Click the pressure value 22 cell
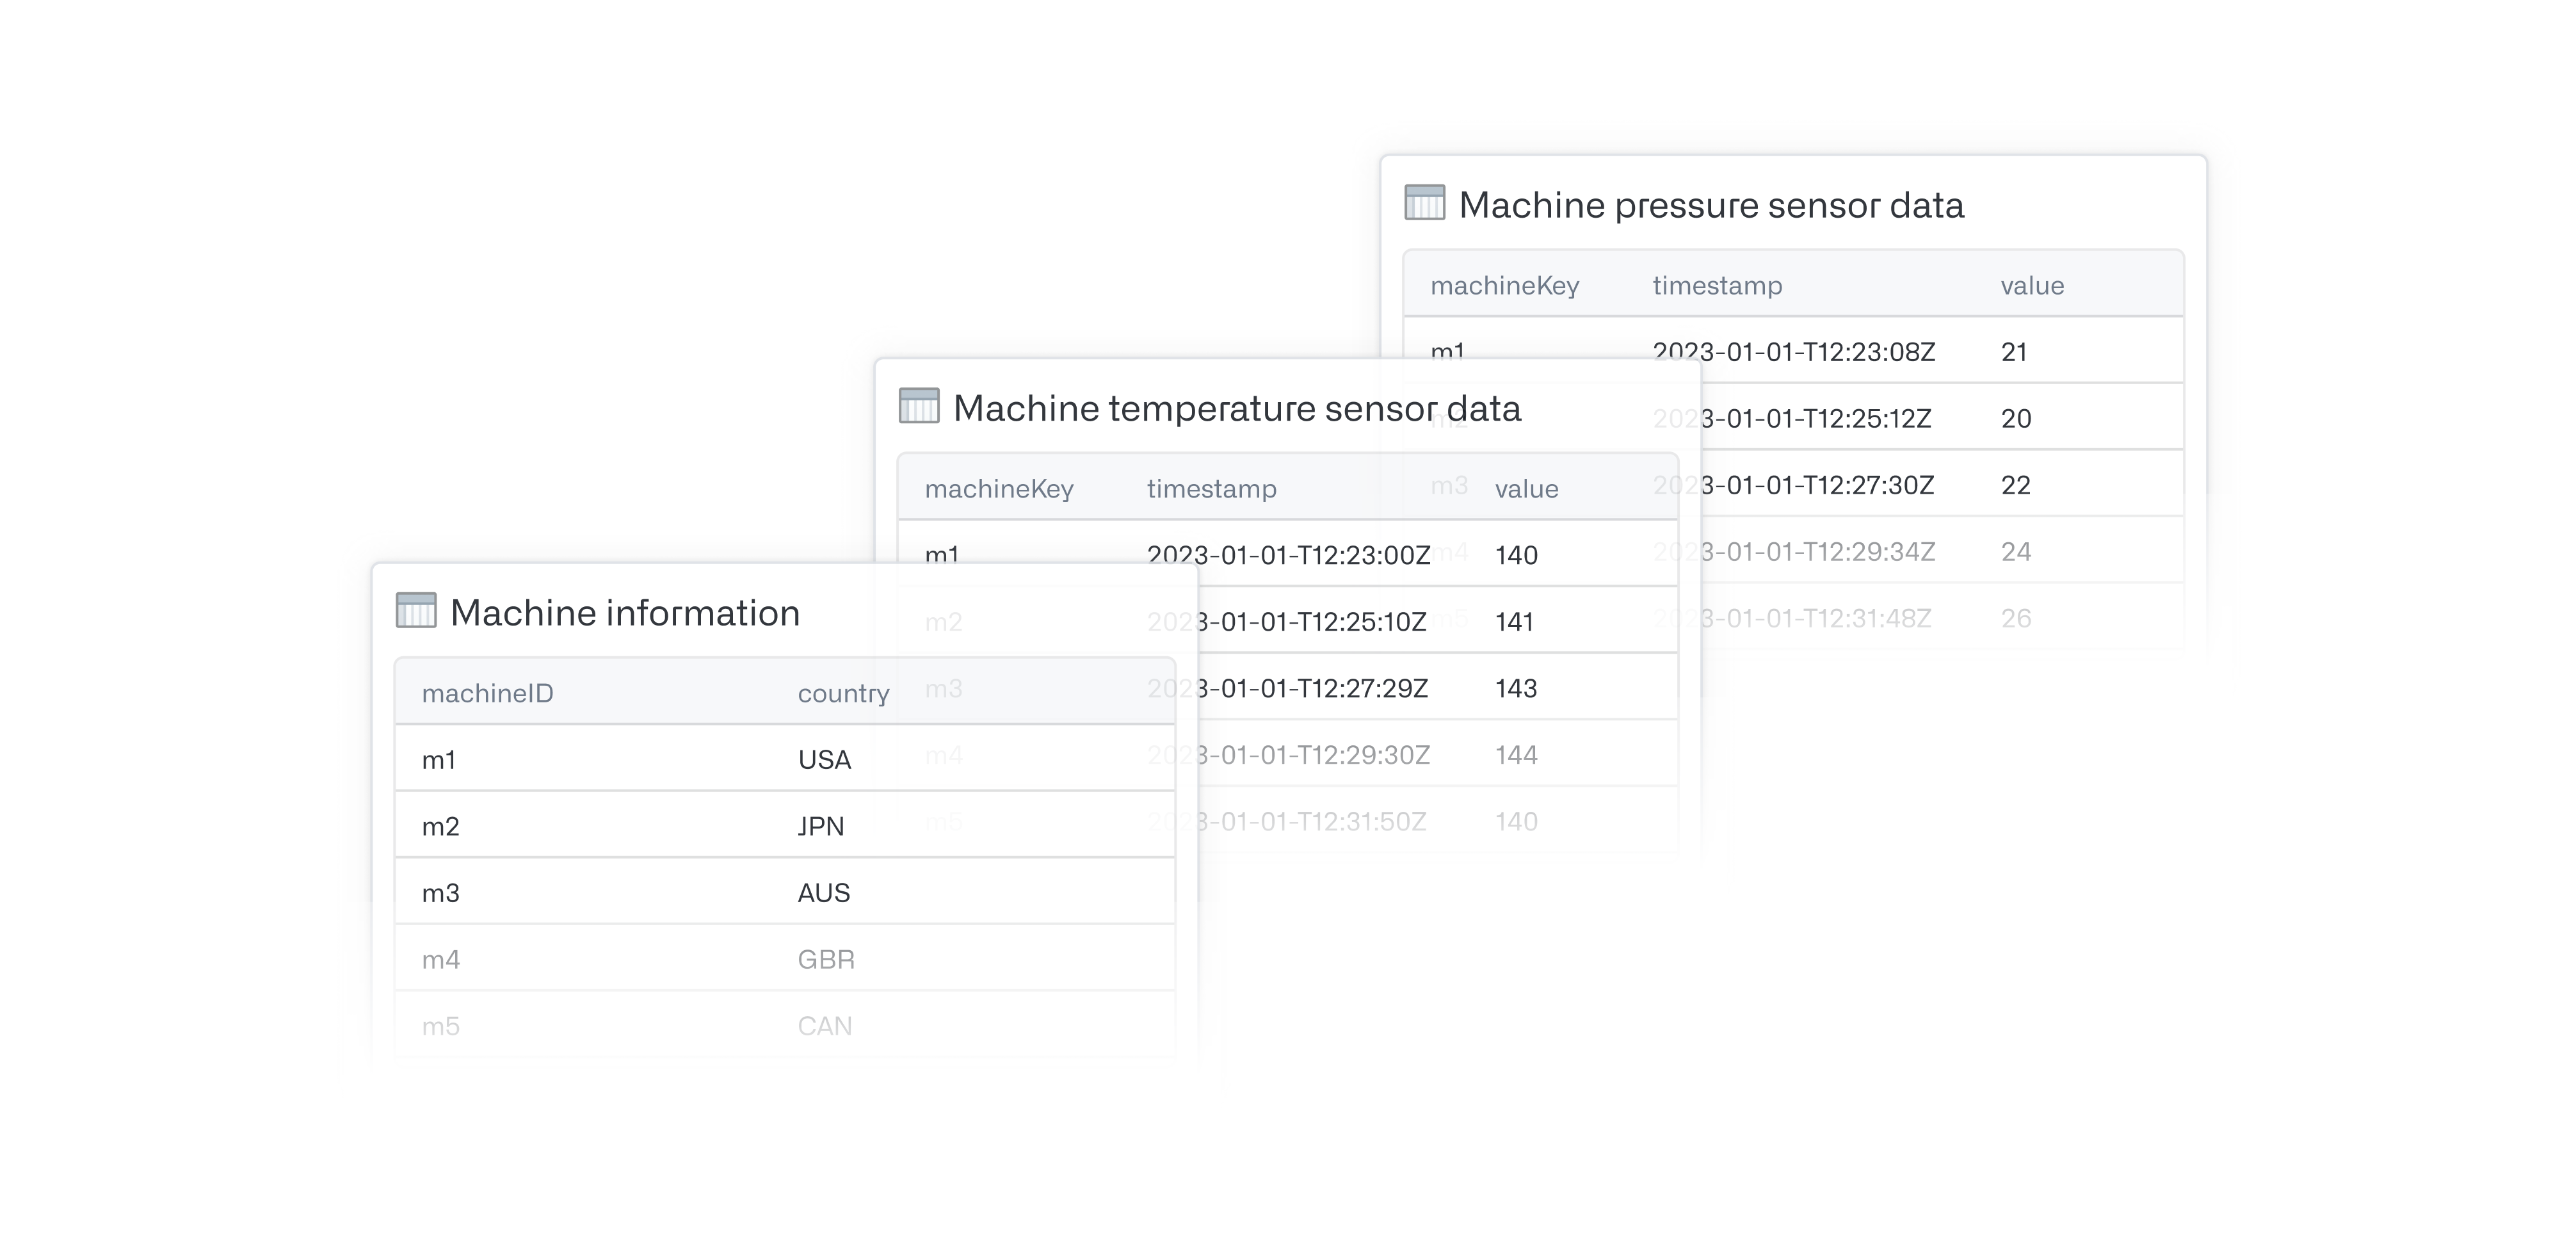The height and width of the screenshot is (1237, 2576). (x=2015, y=485)
